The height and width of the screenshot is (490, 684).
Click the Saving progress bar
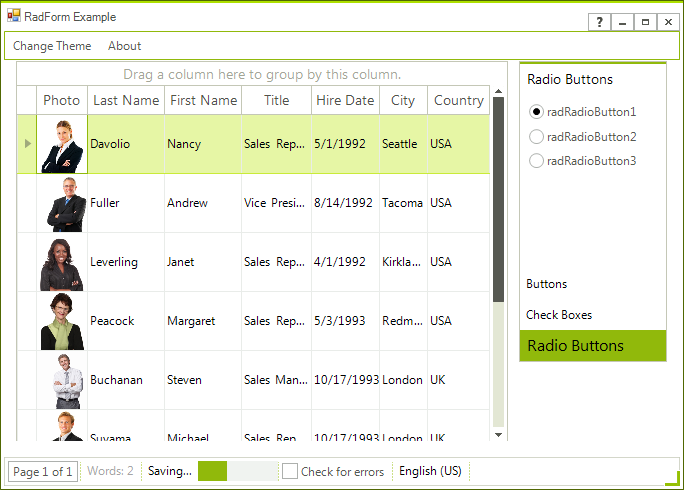[238, 471]
